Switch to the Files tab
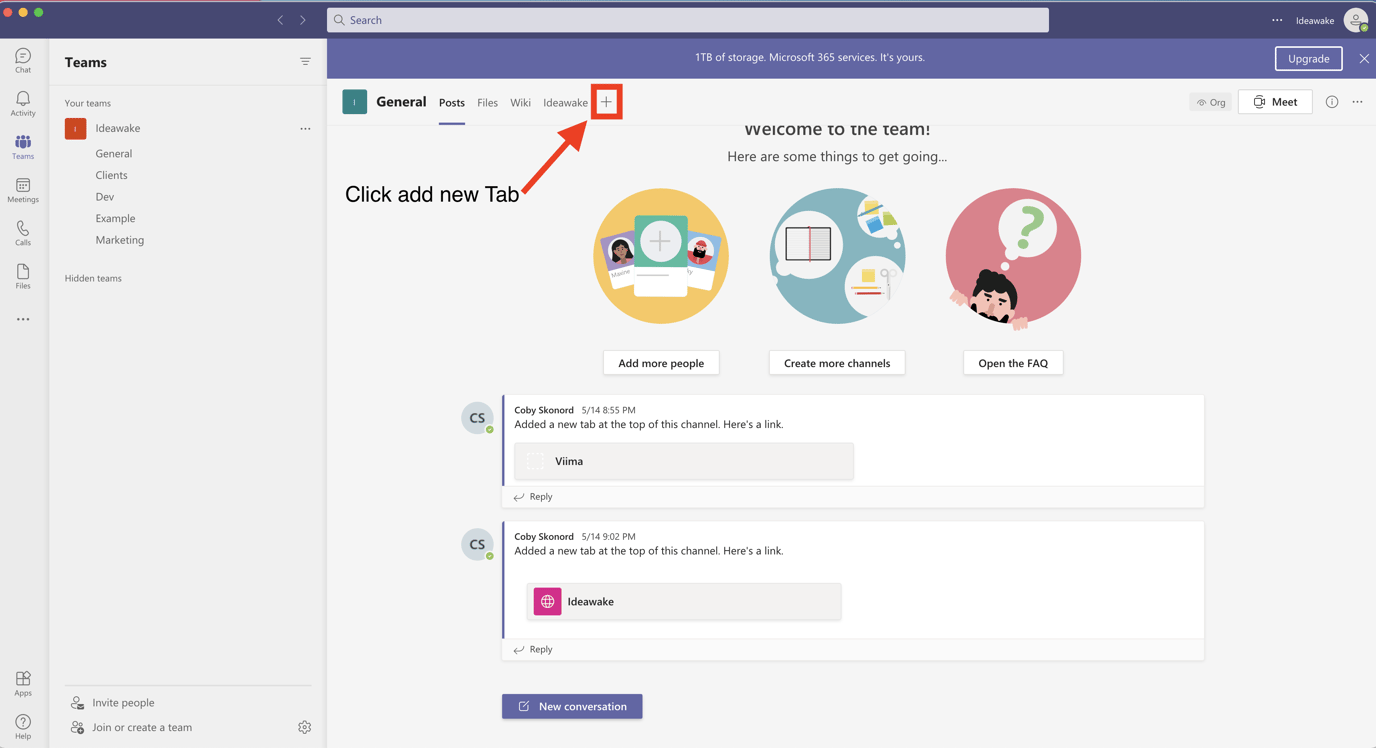This screenshot has width=1376, height=748. pos(487,103)
